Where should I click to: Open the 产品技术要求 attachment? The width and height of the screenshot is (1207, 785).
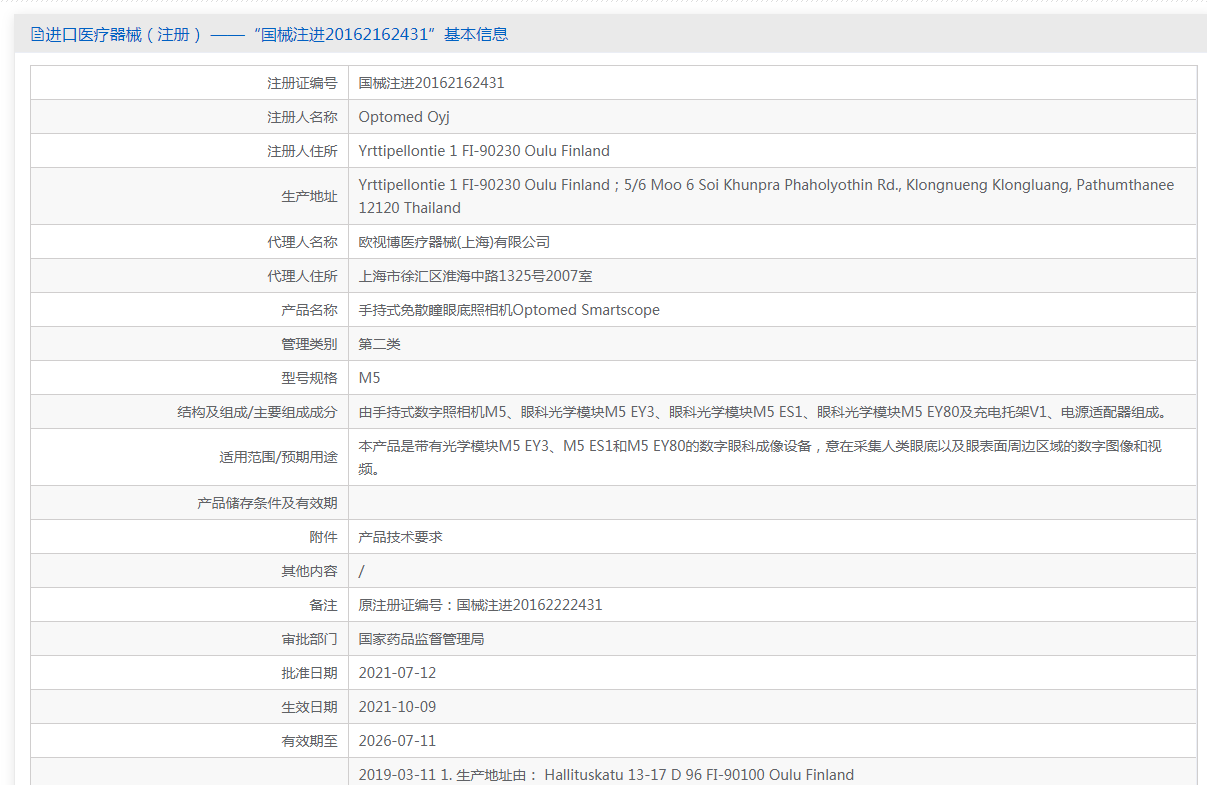click(401, 537)
